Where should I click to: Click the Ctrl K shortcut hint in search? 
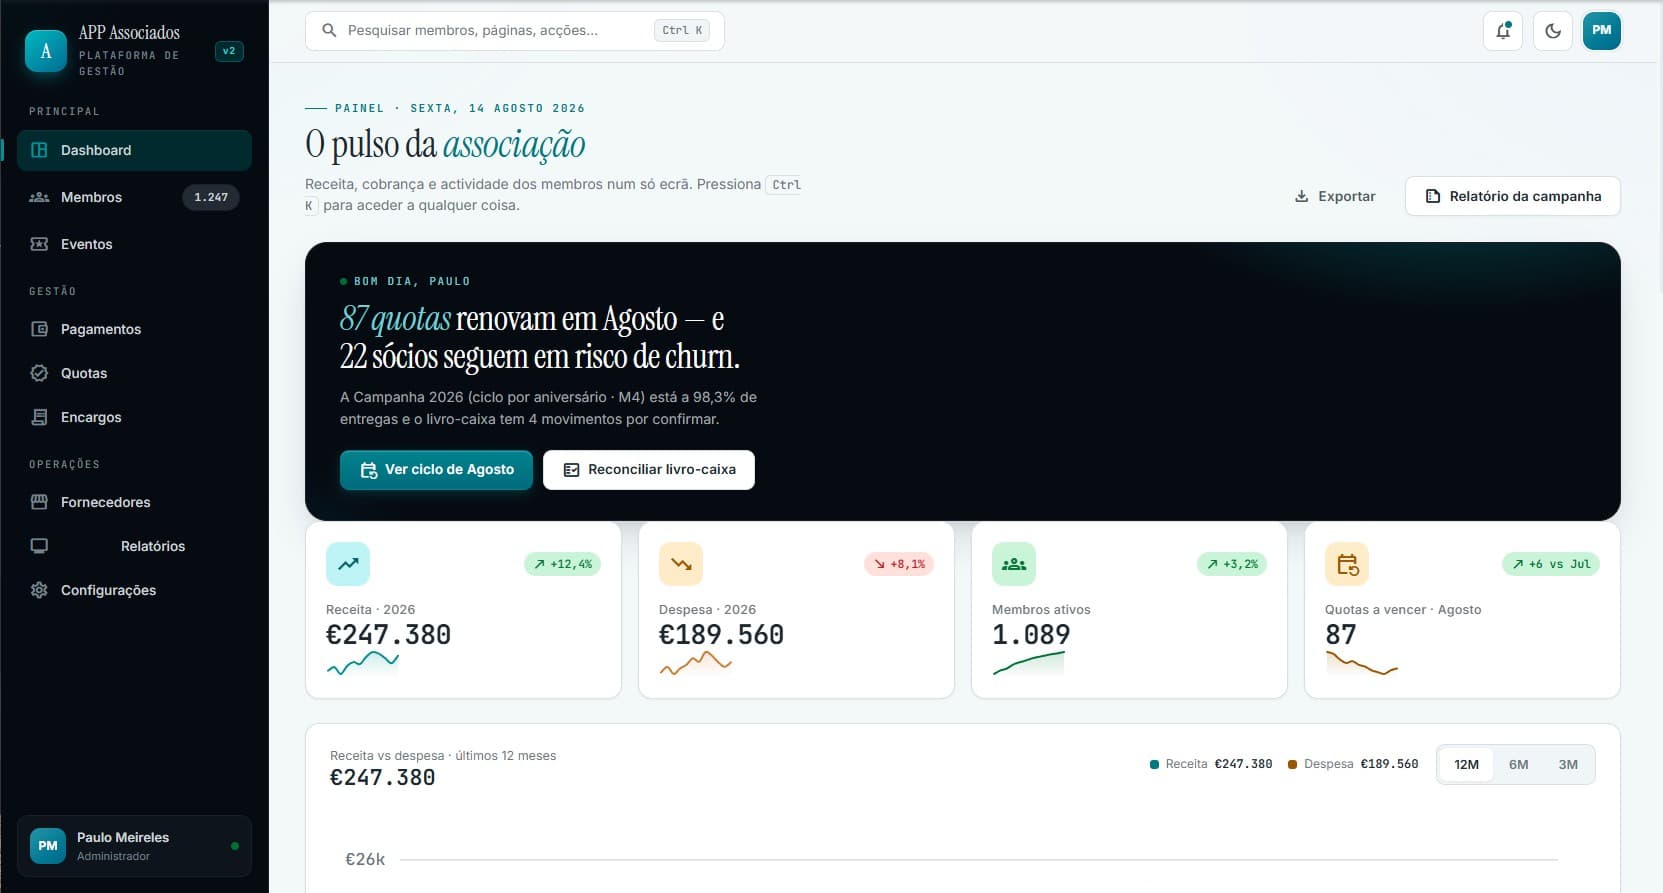point(682,31)
